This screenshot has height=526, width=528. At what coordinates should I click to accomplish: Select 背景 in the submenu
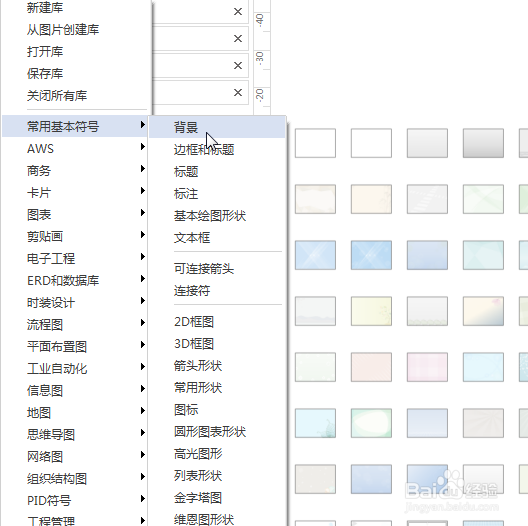218,127
